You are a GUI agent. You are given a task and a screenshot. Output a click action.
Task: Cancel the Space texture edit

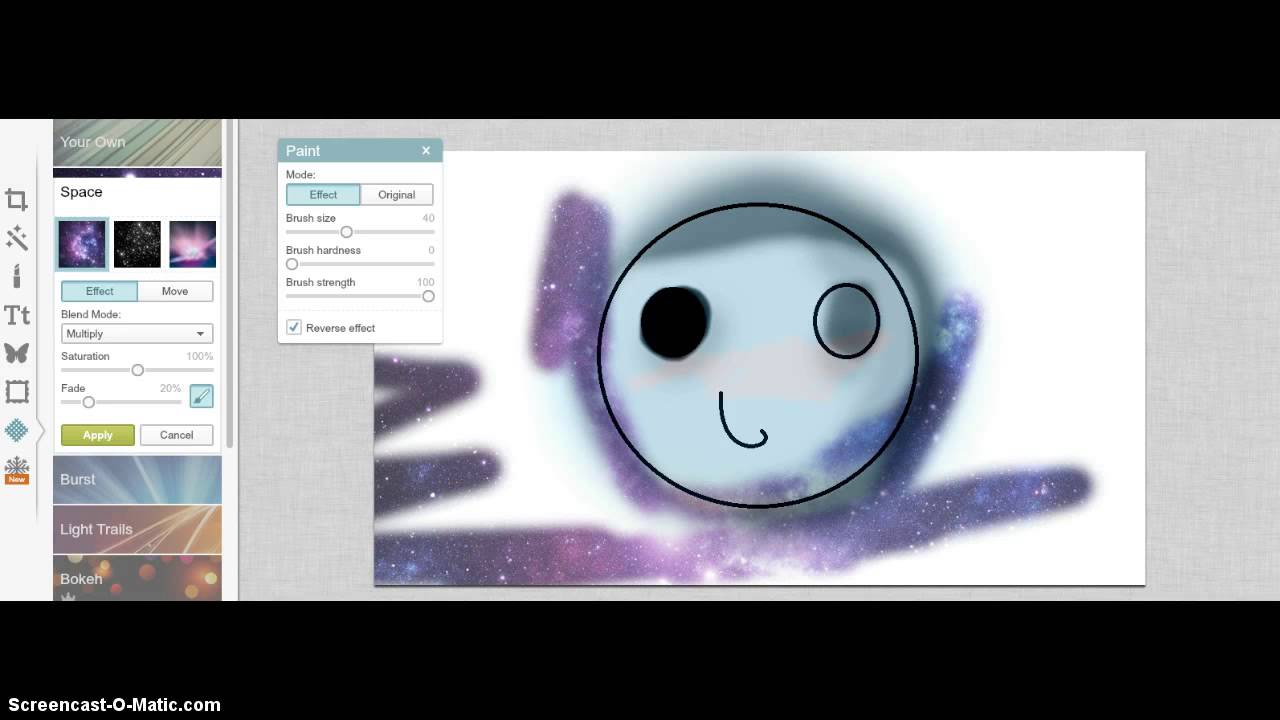(176, 435)
